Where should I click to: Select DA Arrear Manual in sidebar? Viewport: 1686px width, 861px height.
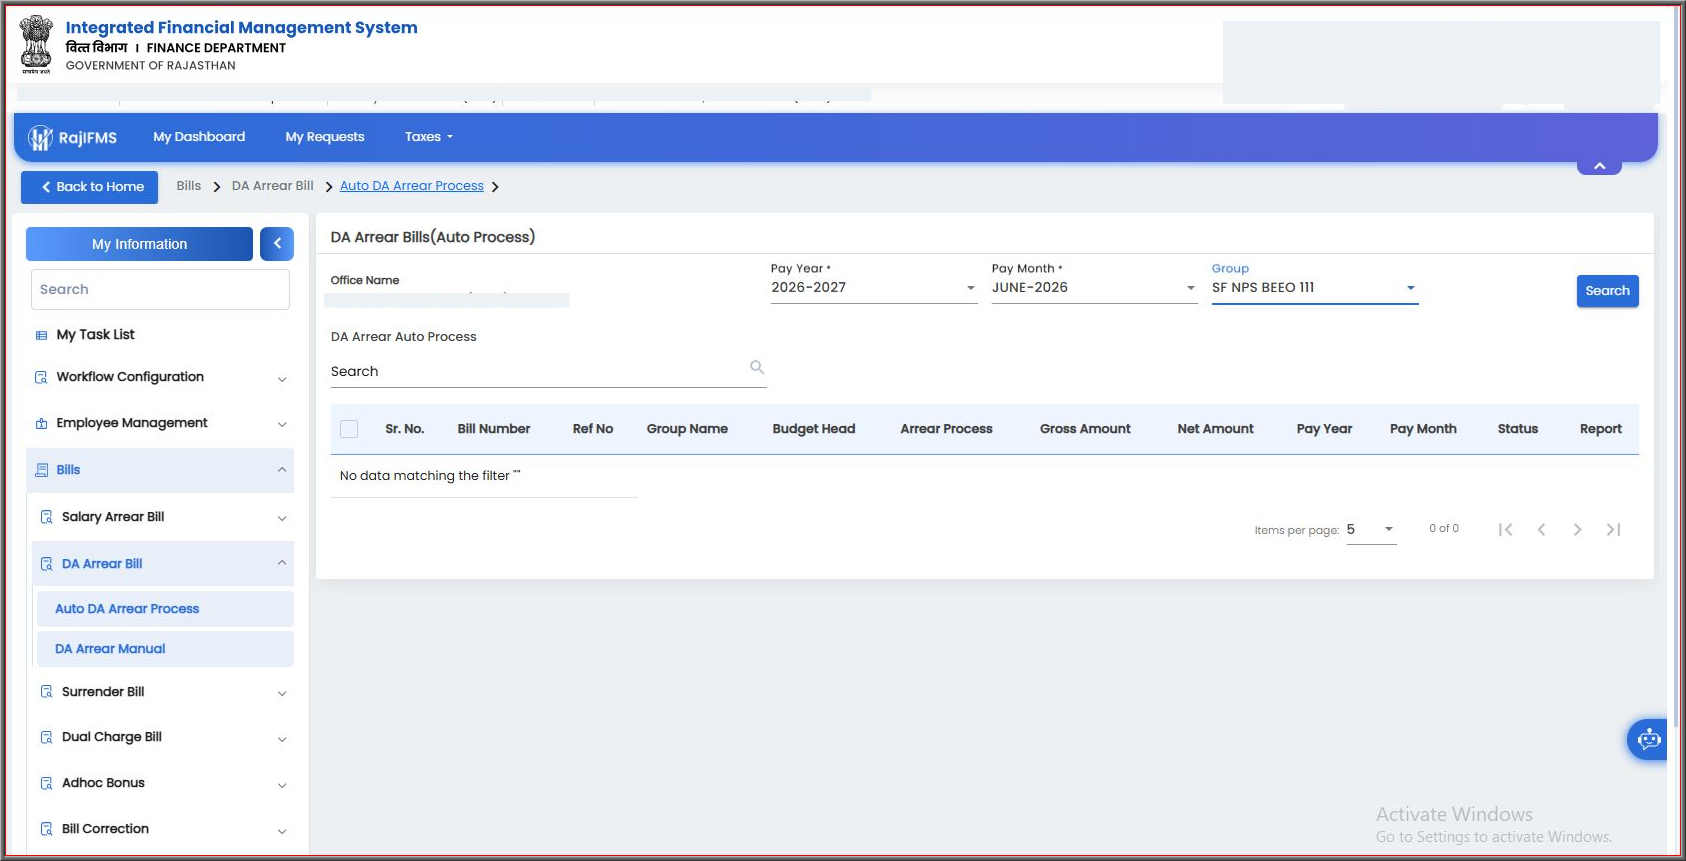[x=165, y=649]
